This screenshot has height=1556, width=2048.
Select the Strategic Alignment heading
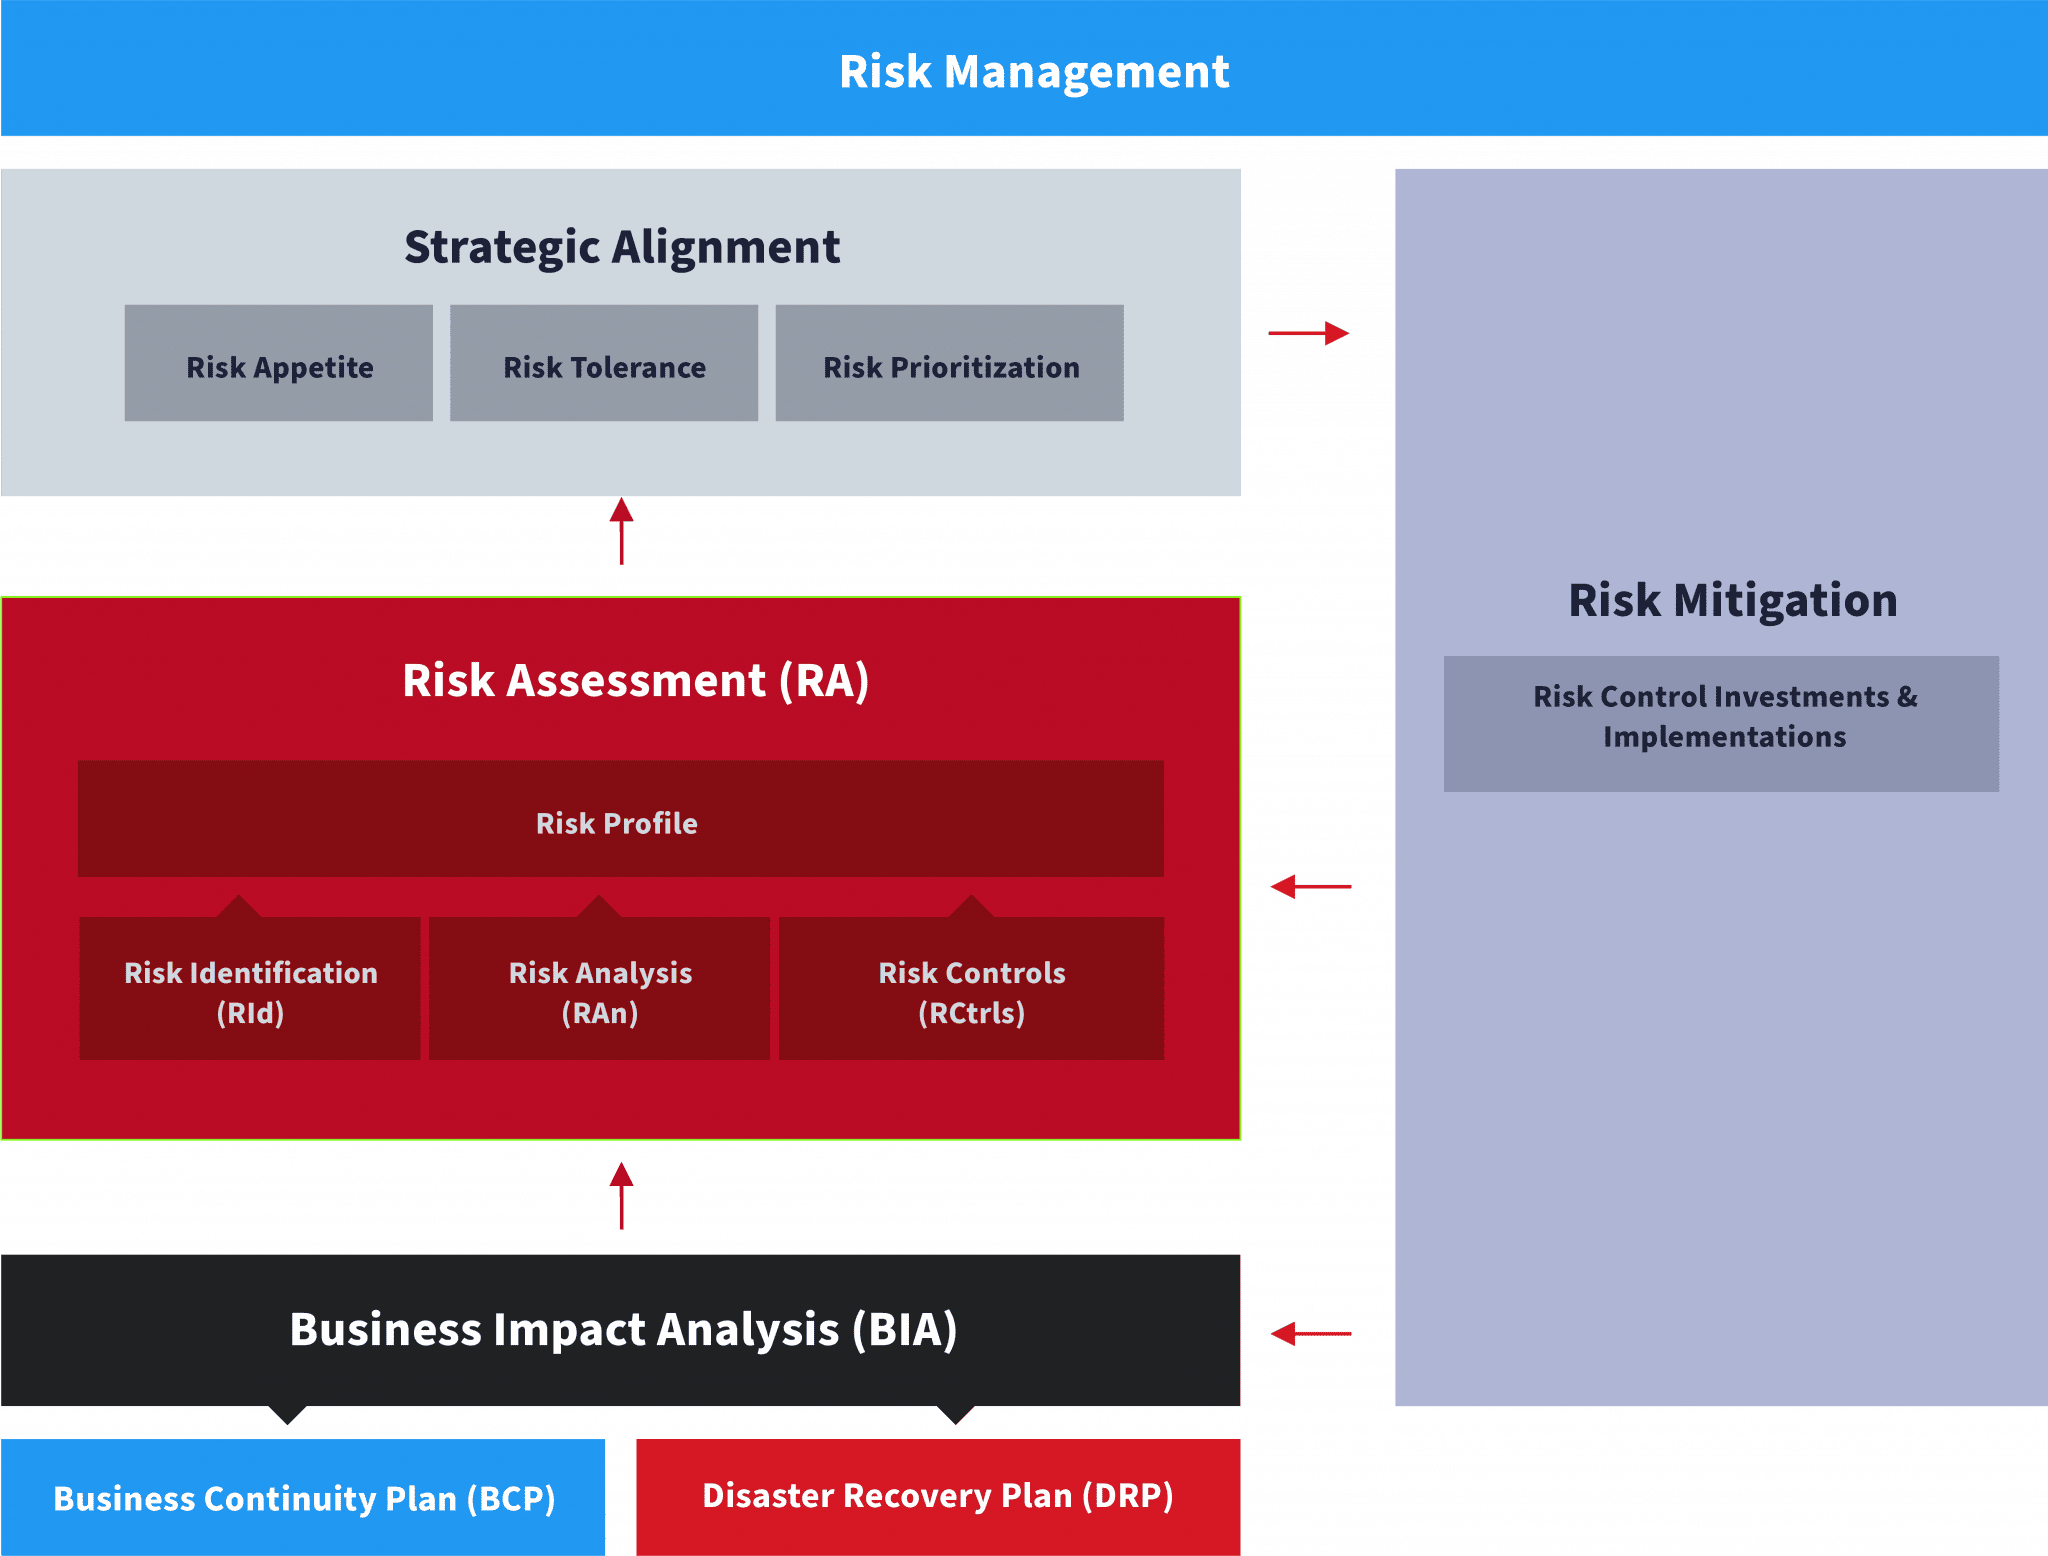[622, 247]
